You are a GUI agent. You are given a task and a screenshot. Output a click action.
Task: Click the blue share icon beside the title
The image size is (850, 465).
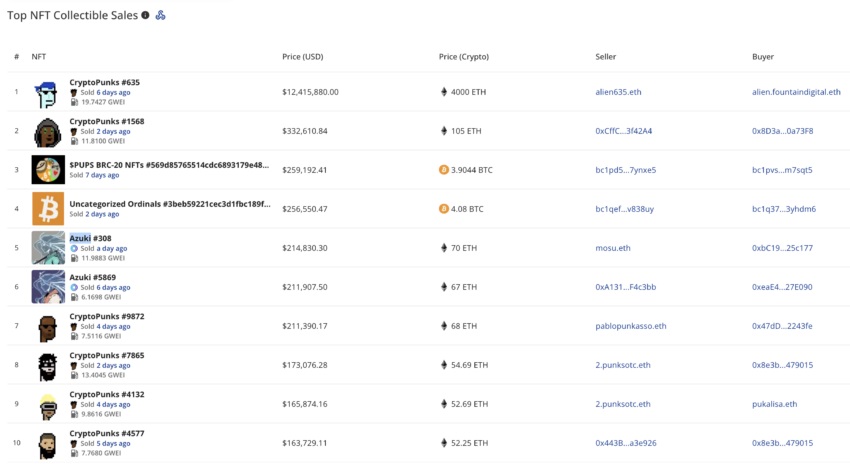tap(160, 15)
